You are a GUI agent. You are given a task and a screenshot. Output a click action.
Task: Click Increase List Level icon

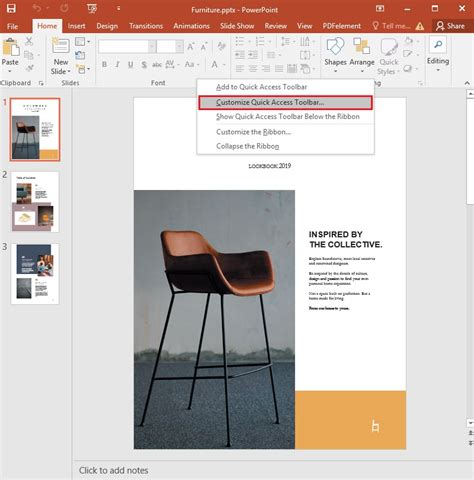point(253,55)
